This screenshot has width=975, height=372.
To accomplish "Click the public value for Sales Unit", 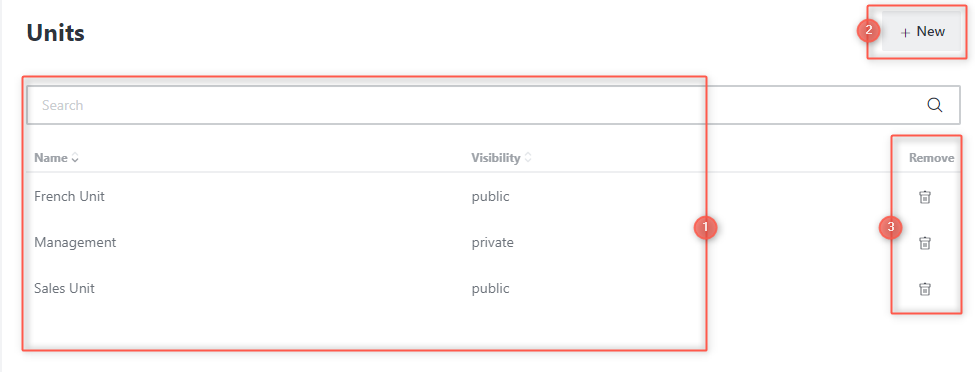I will 490,289.
